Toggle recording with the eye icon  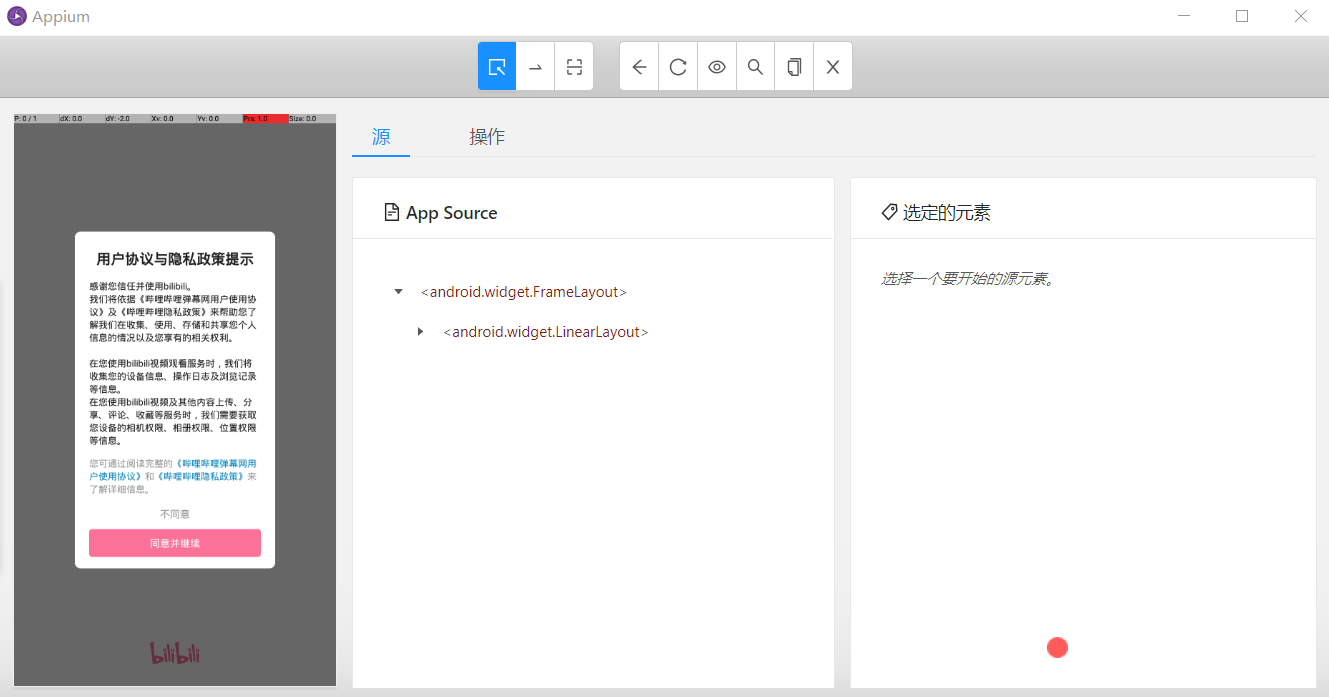tap(717, 67)
